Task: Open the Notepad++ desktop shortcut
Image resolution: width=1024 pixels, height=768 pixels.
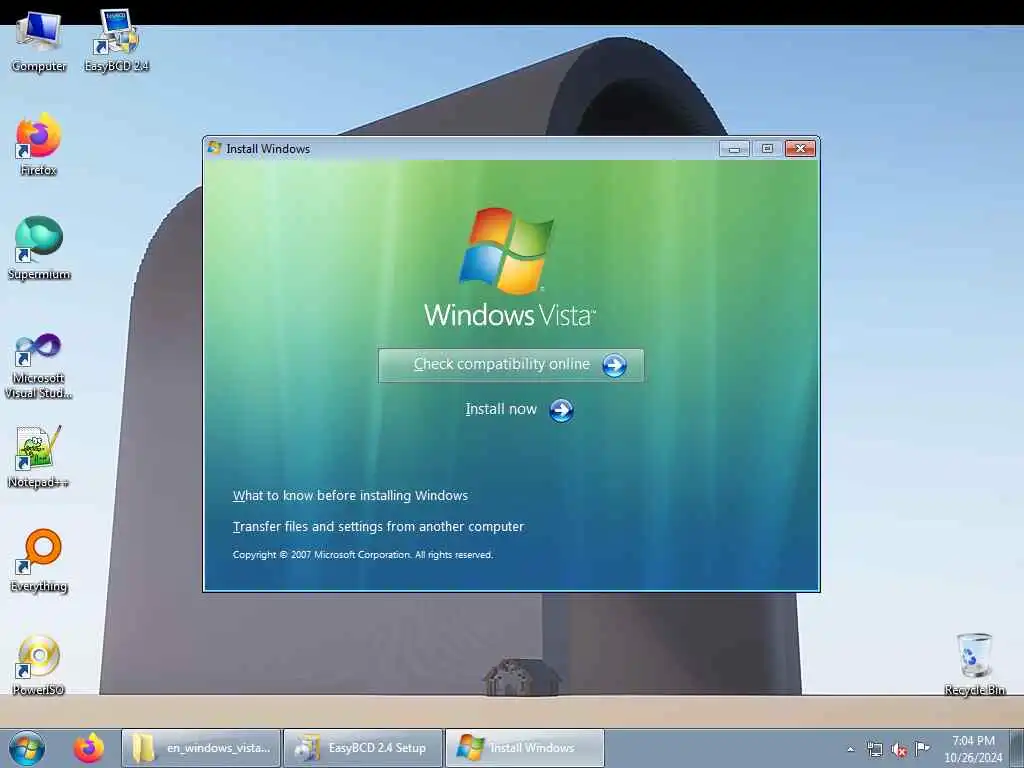Action: (x=39, y=457)
